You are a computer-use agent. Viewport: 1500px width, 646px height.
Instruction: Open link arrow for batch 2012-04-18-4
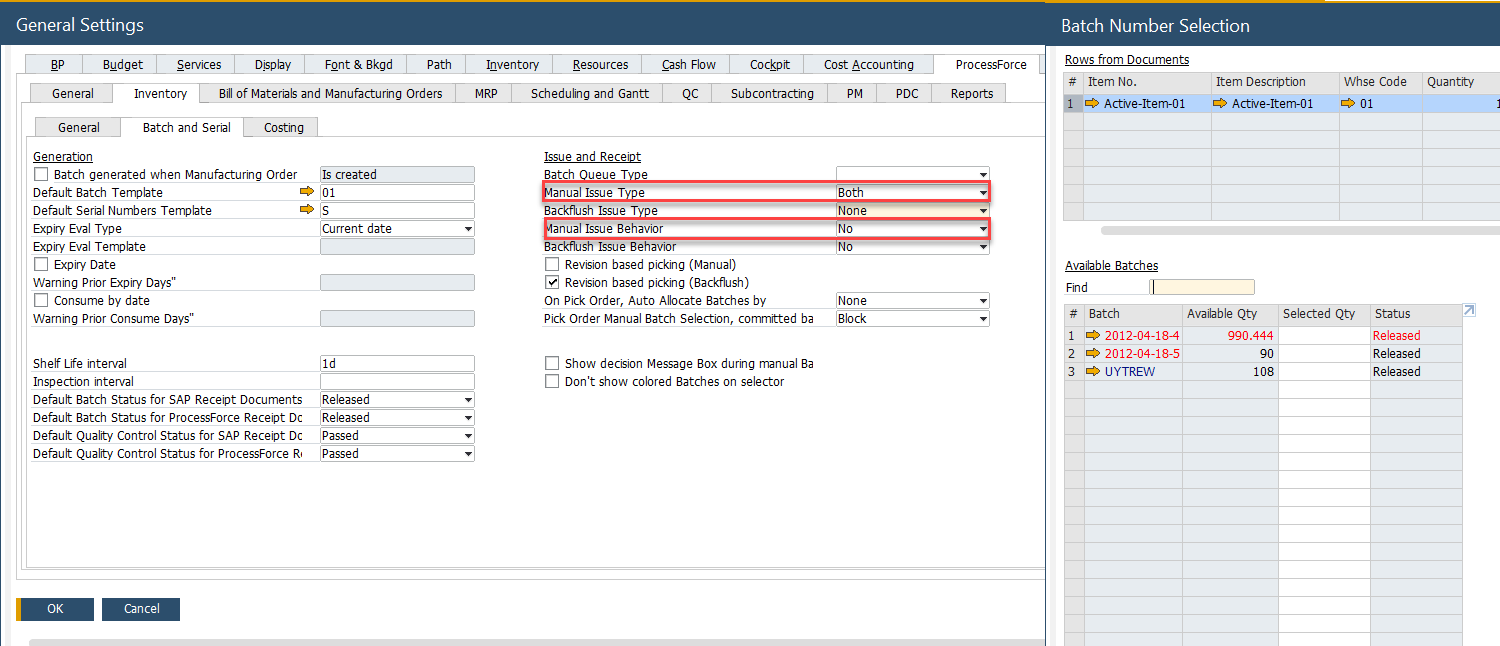coord(1094,336)
